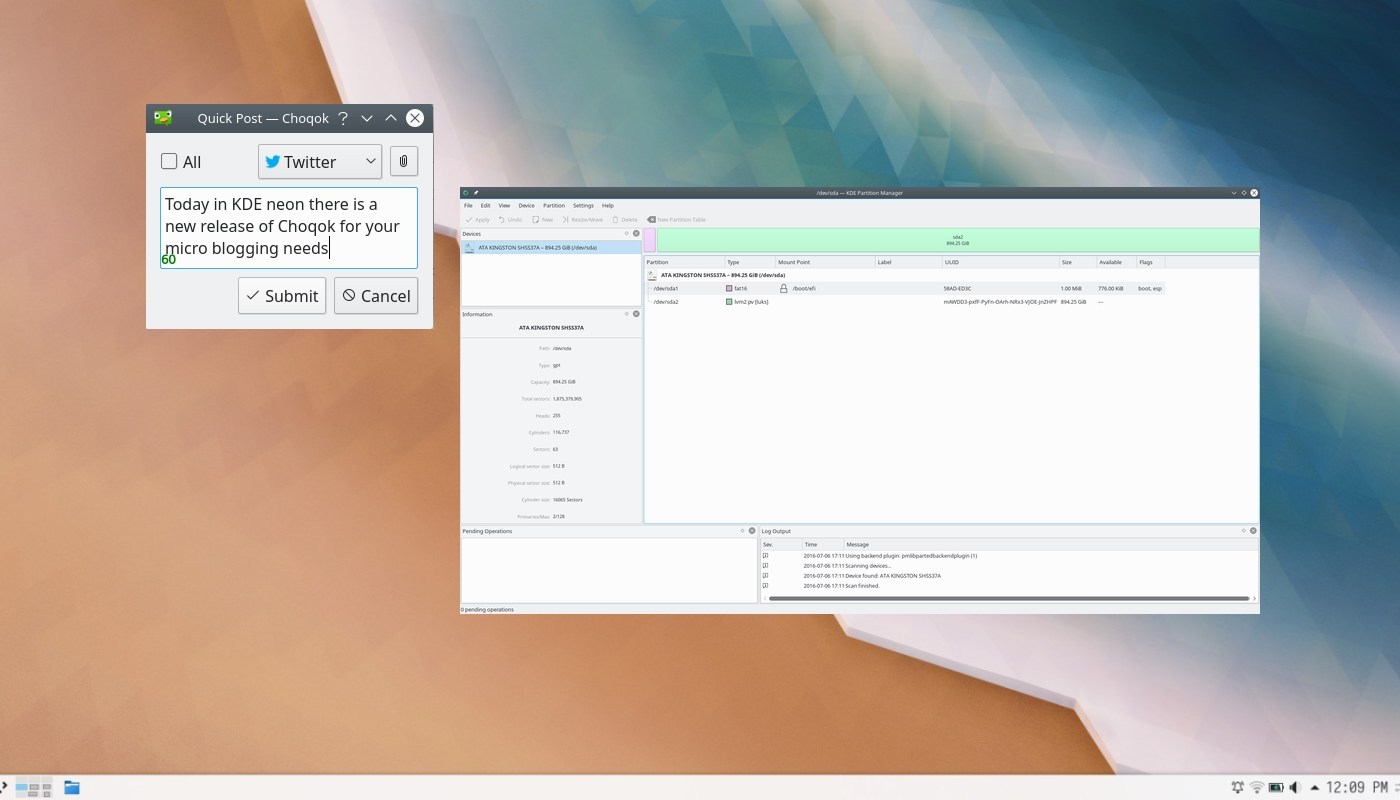This screenshot has height=800, width=1400.
Task: Select the /dev/sda1 partition row
Action: (x=906, y=288)
